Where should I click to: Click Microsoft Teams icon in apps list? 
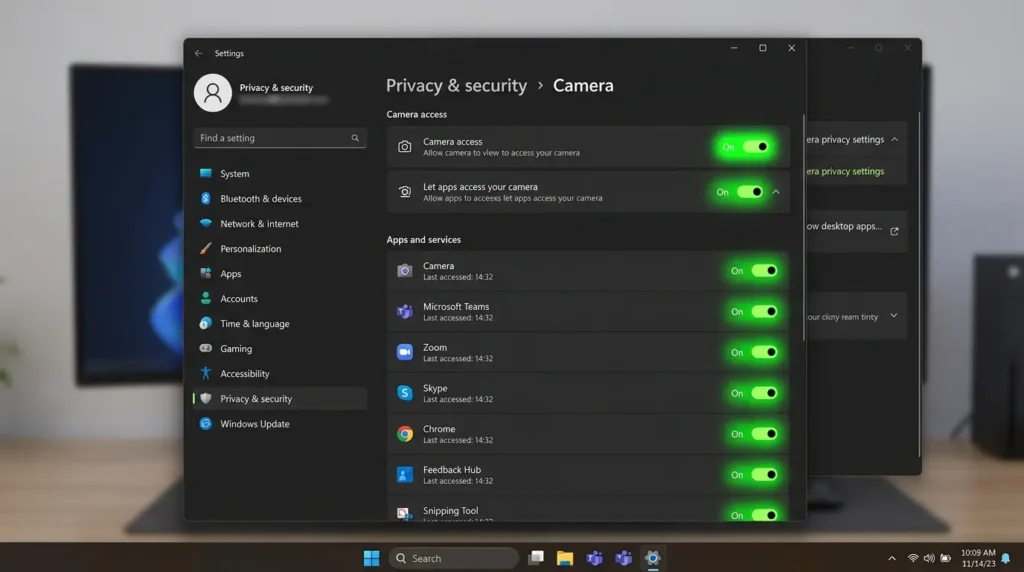tap(405, 311)
